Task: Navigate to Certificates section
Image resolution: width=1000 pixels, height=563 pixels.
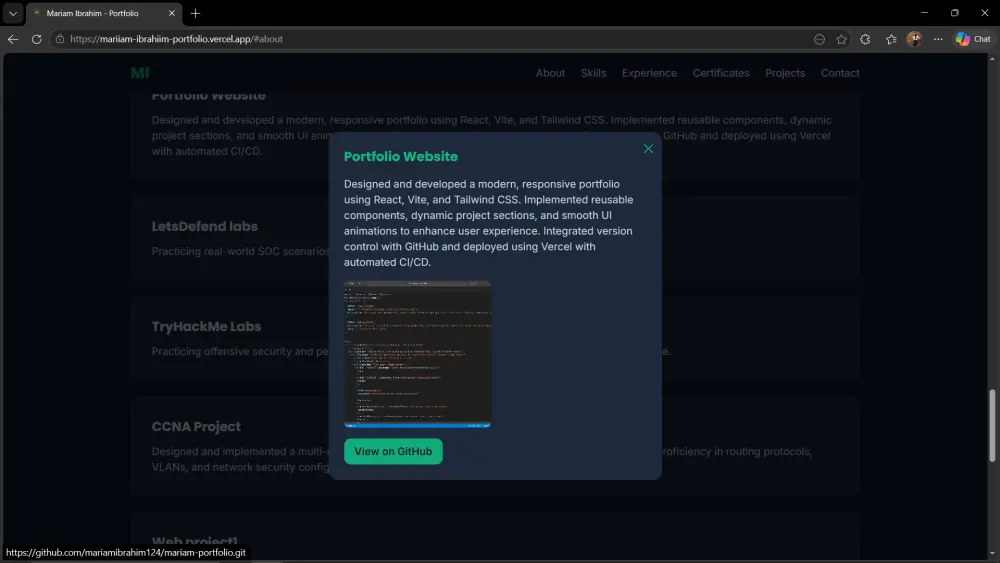Action: [721, 73]
